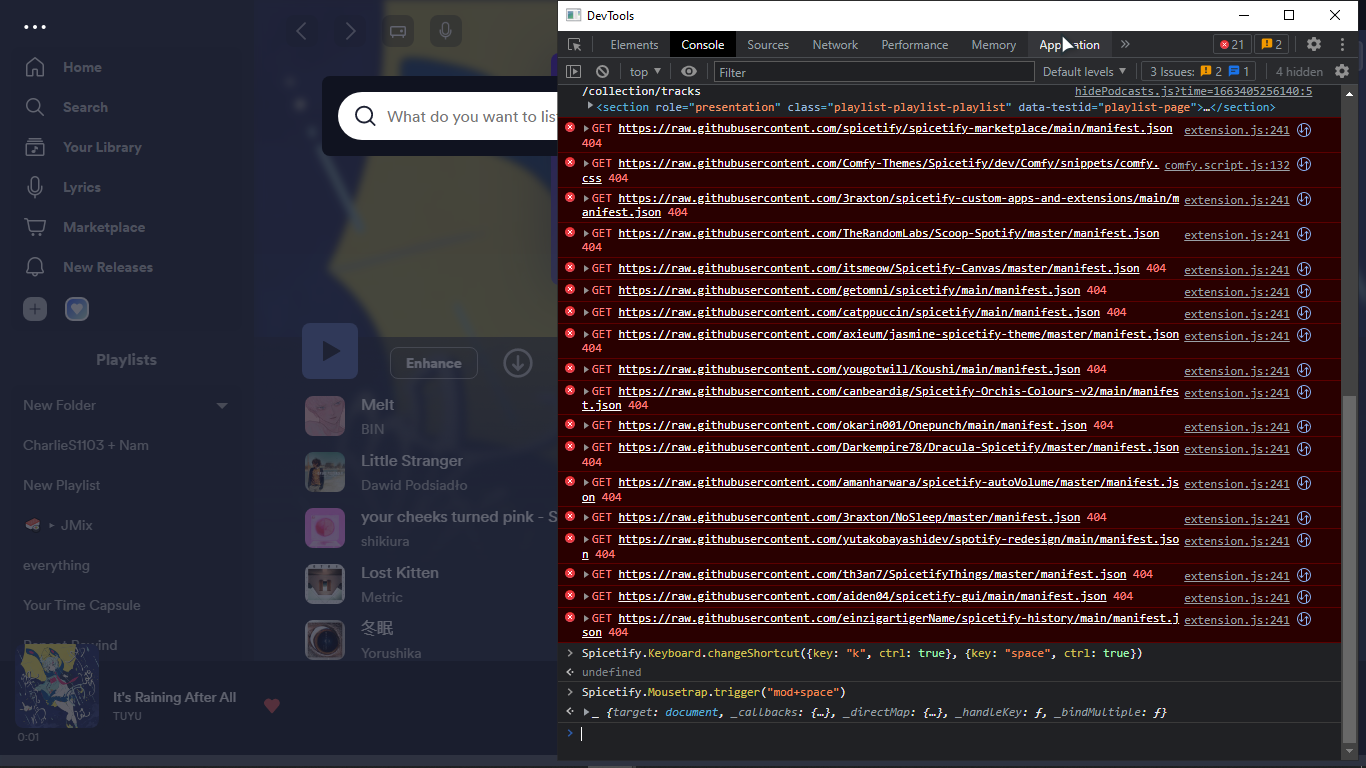Switch to the Performance tab
Image resolution: width=1366 pixels, height=768 pixels.
[915, 44]
